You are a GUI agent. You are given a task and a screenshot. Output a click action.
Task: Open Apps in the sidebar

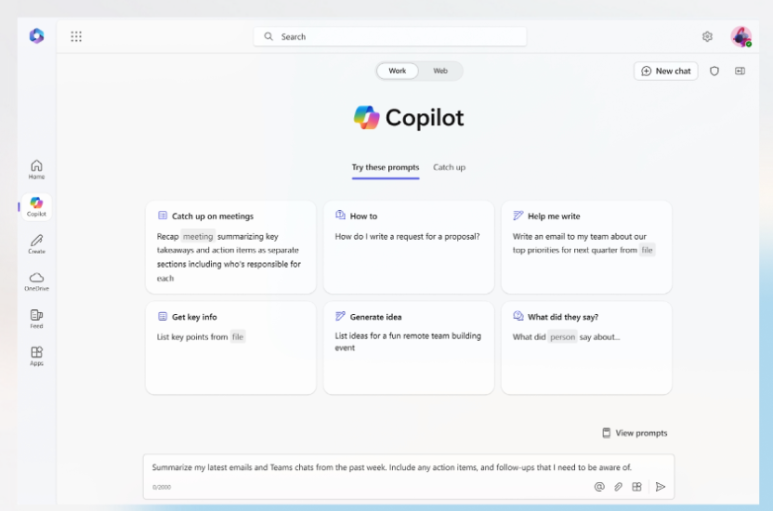click(x=36, y=356)
